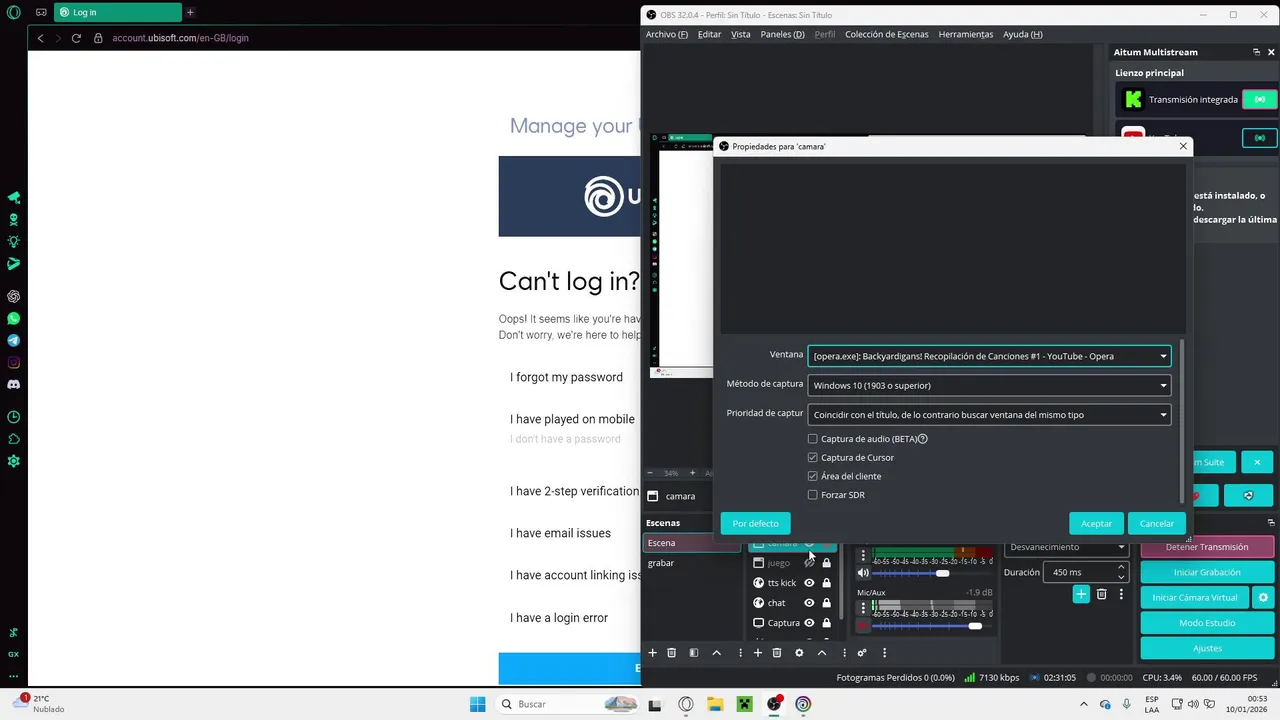Select the grabar scene

(x=691, y=563)
